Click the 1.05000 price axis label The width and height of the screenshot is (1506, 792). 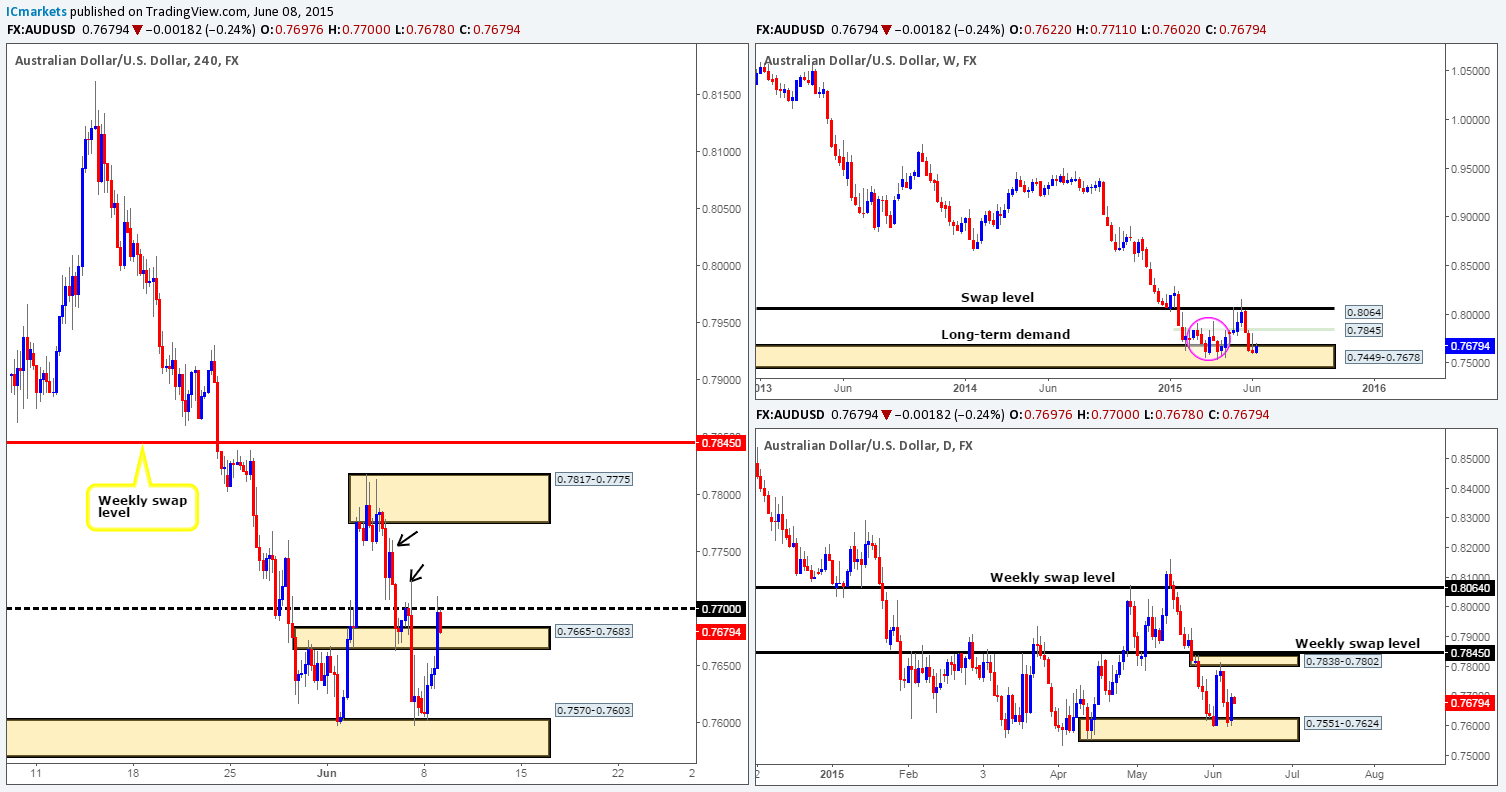(1468, 71)
